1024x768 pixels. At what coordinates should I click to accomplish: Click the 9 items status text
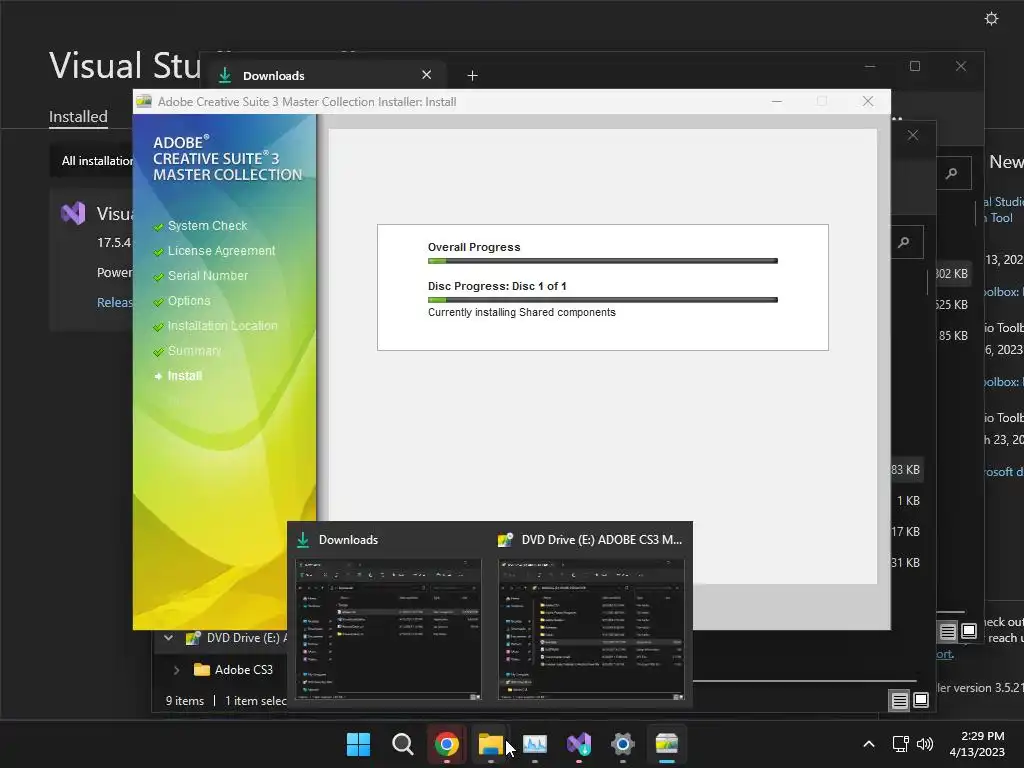click(185, 701)
